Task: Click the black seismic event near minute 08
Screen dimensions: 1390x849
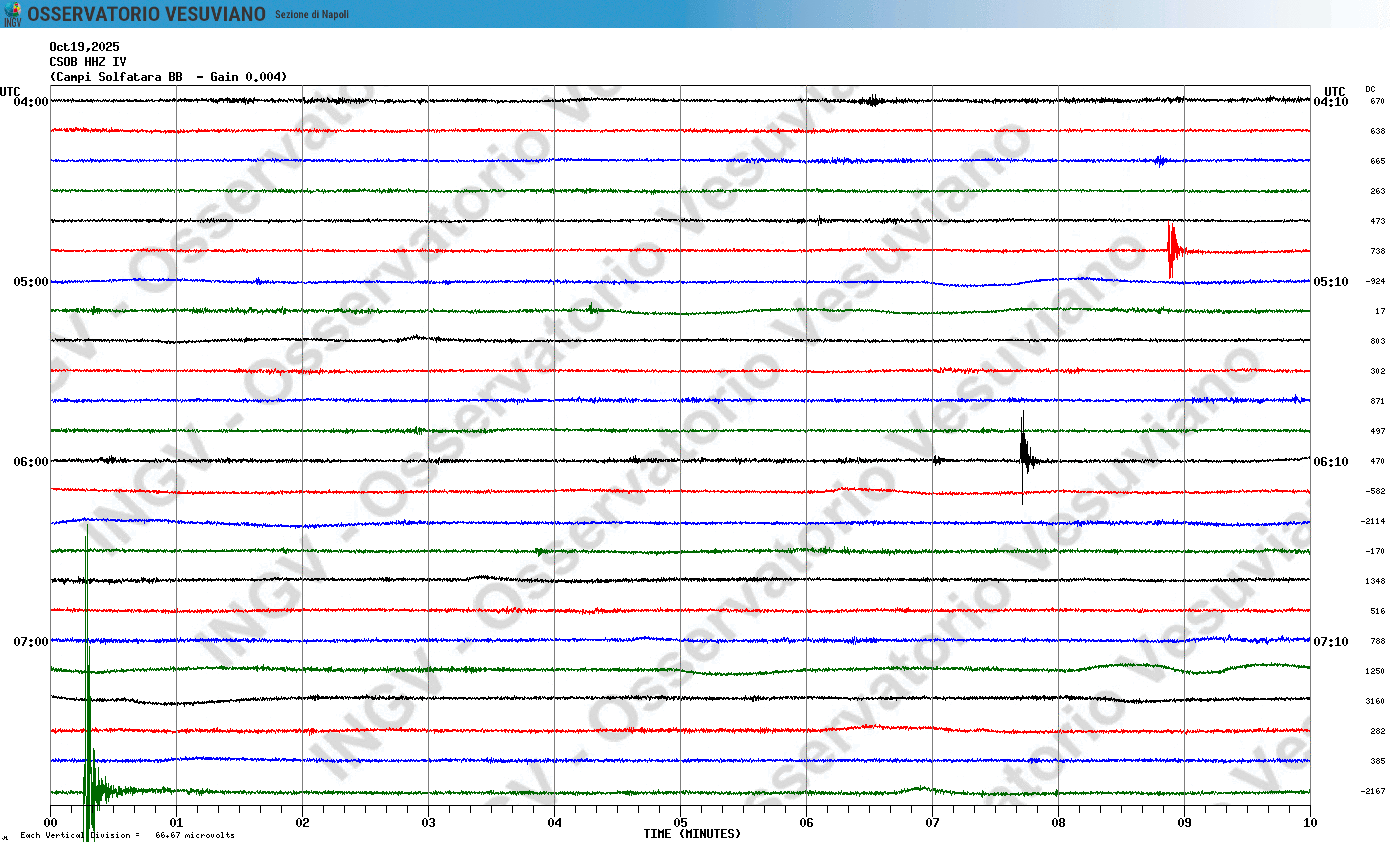Action: point(1024,456)
